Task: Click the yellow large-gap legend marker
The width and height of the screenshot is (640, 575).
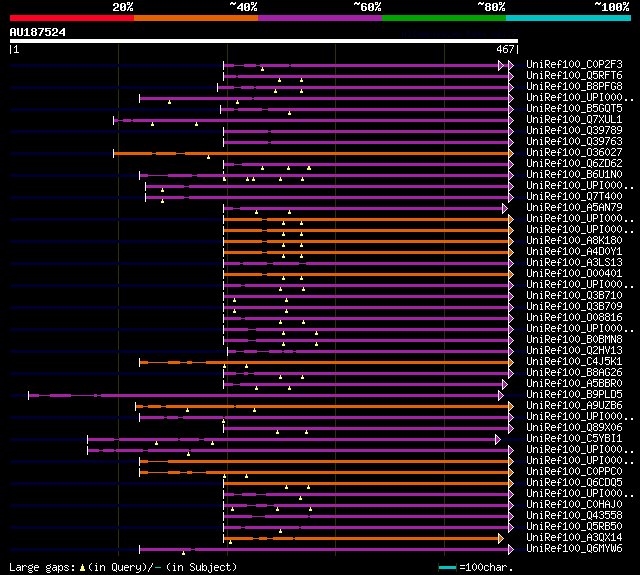Action: click(x=82, y=567)
